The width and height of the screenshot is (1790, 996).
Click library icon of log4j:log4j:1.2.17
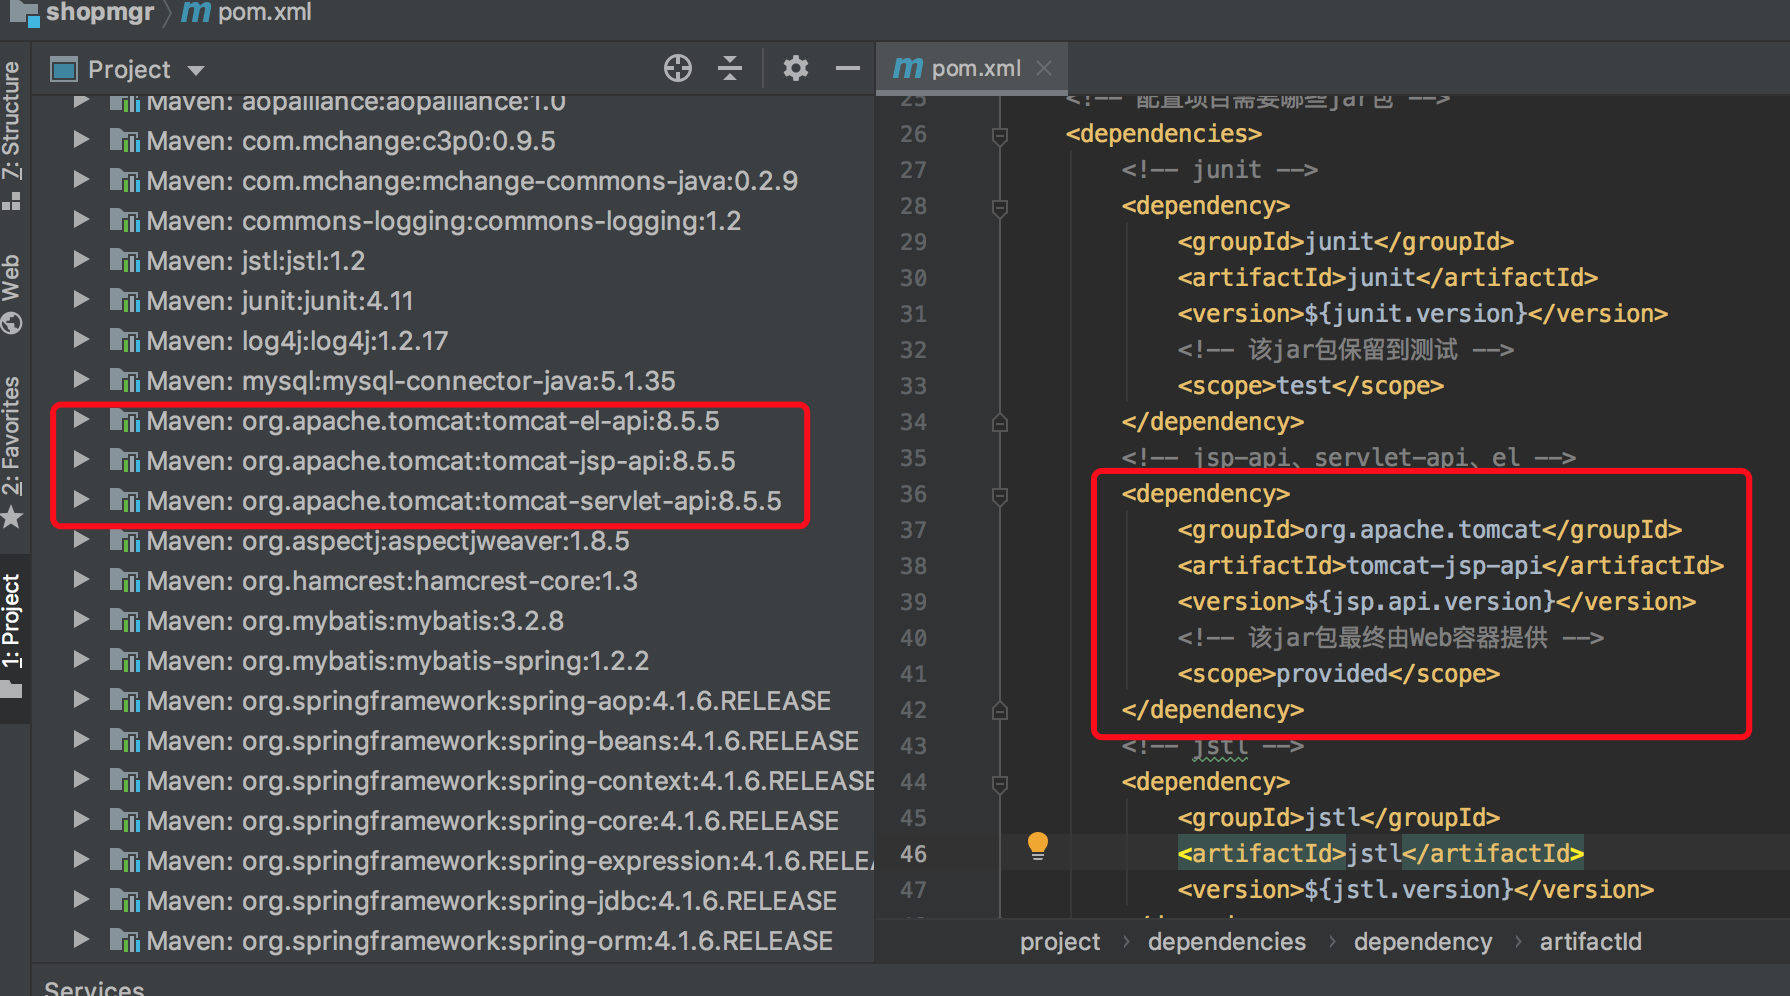click(124, 341)
